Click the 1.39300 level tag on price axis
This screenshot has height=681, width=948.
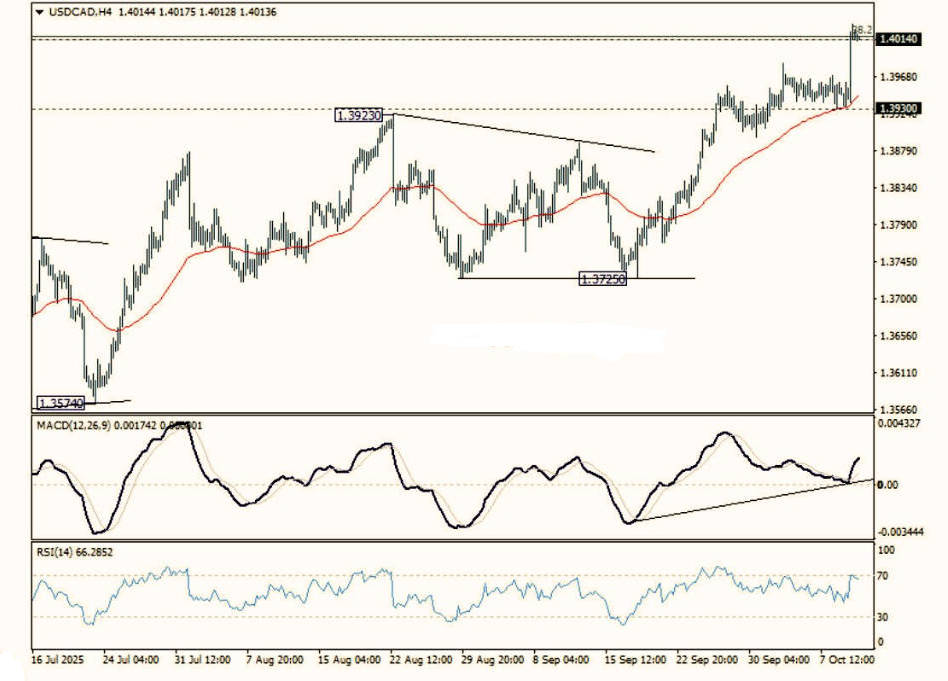(897, 107)
